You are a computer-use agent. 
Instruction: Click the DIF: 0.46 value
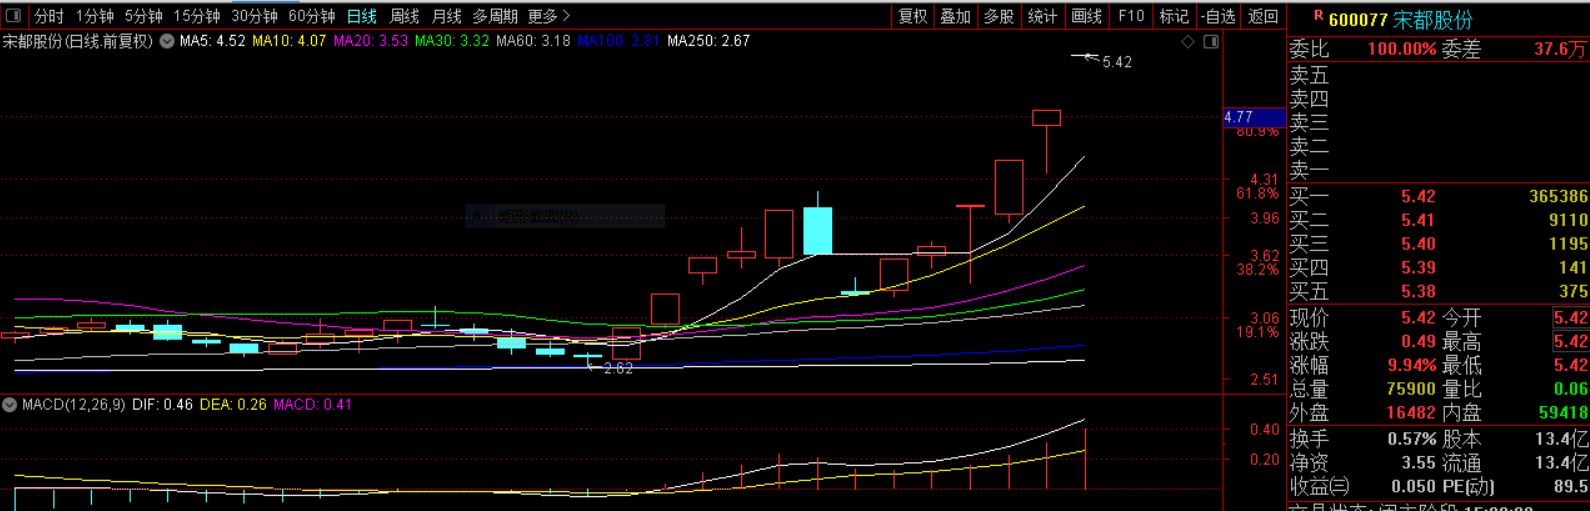(163, 405)
